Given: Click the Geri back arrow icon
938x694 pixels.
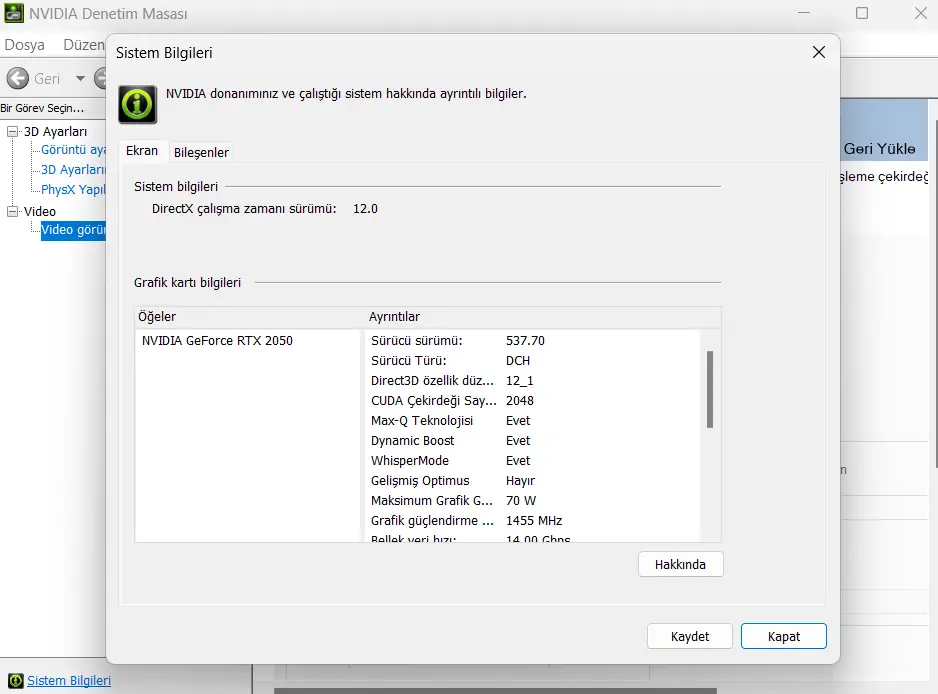Looking at the screenshot, I should (x=18, y=78).
